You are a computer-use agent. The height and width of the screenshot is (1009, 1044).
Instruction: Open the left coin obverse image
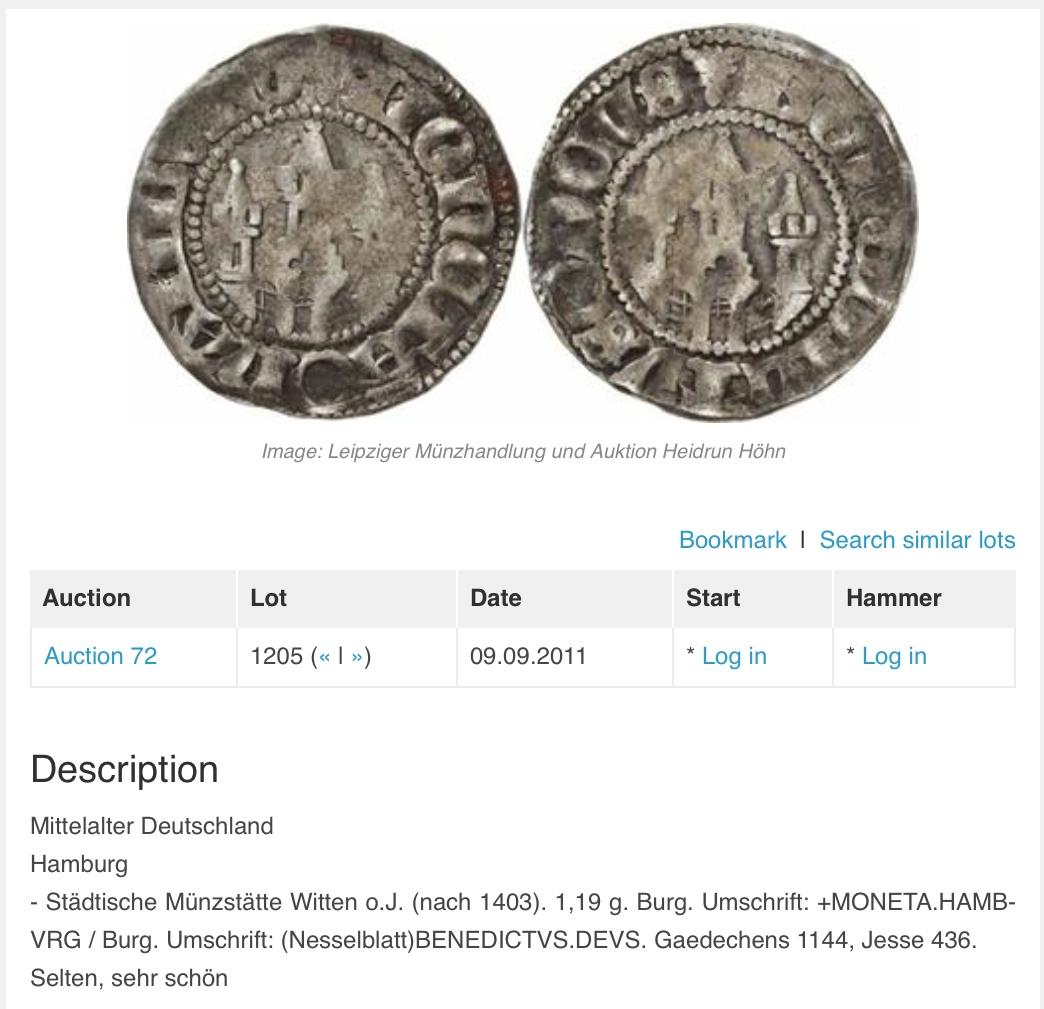324,222
